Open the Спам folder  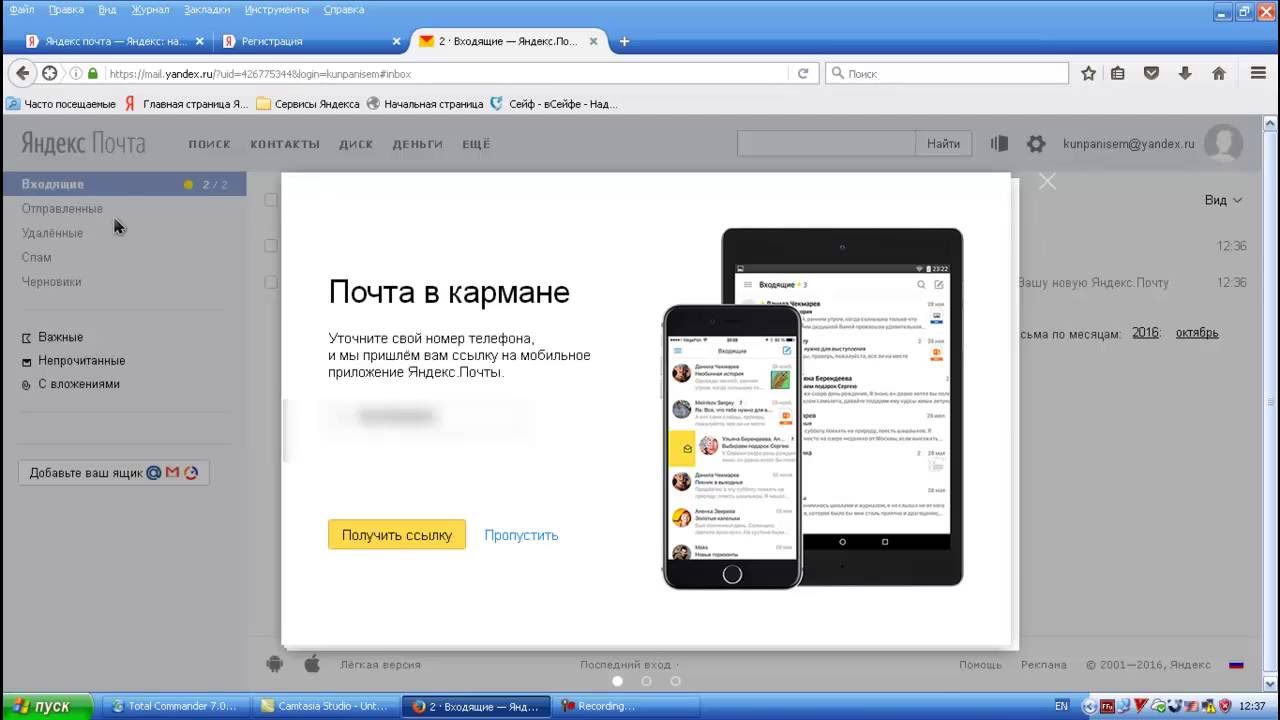click(36, 257)
